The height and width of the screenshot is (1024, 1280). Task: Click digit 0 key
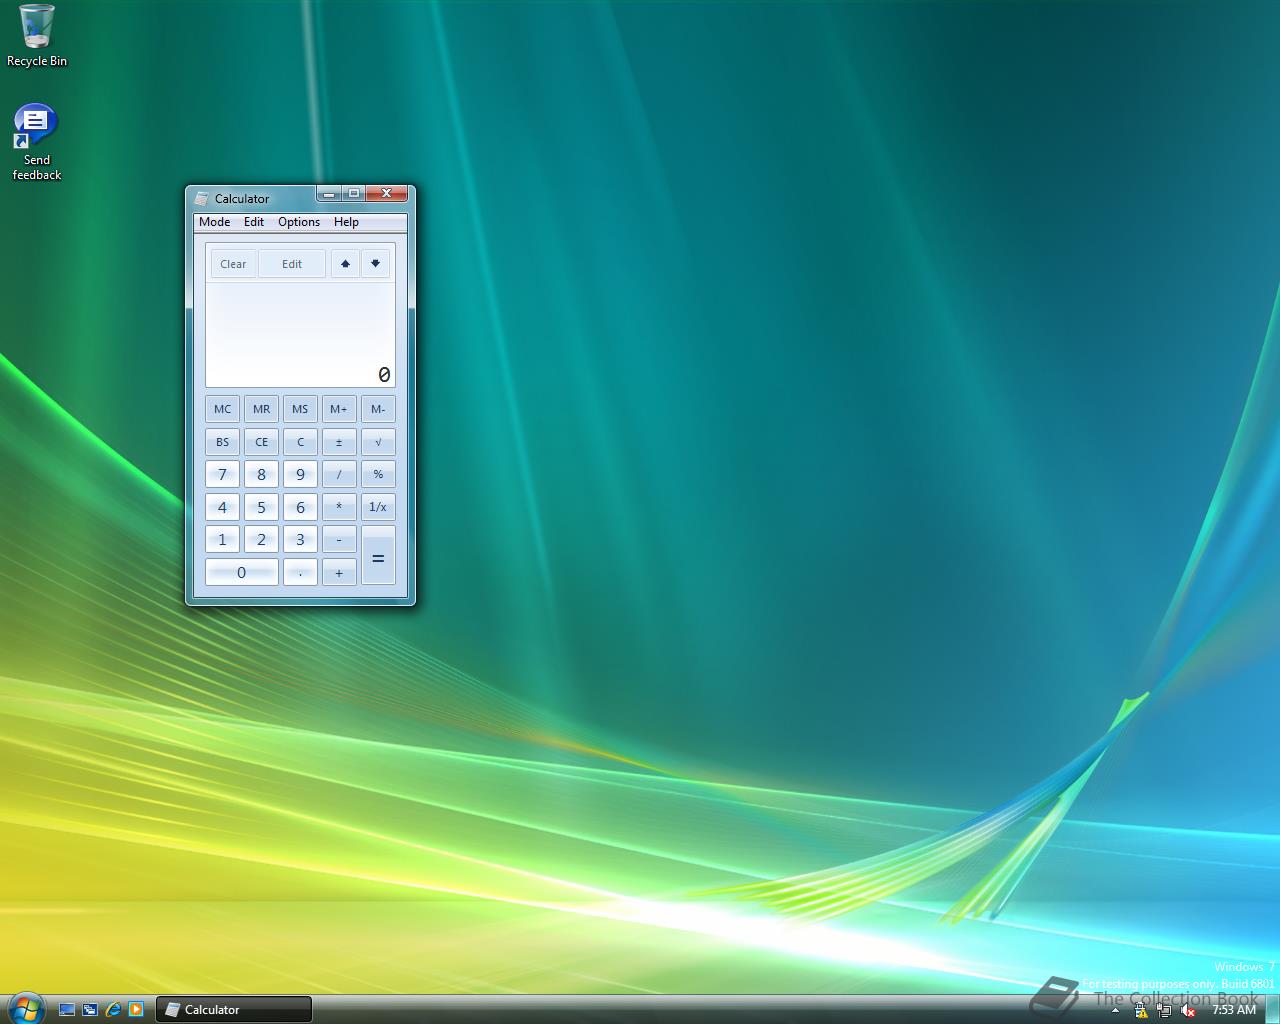(241, 573)
